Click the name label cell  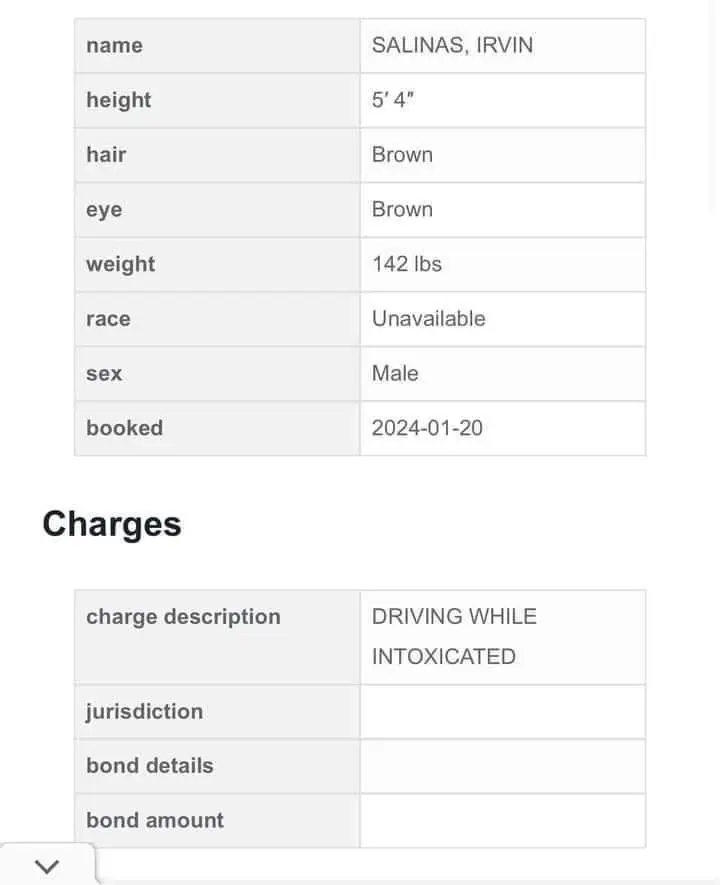(114, 45)
